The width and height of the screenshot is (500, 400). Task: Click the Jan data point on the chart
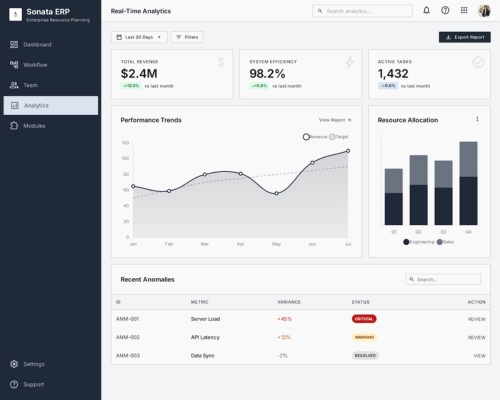(133, 186)
